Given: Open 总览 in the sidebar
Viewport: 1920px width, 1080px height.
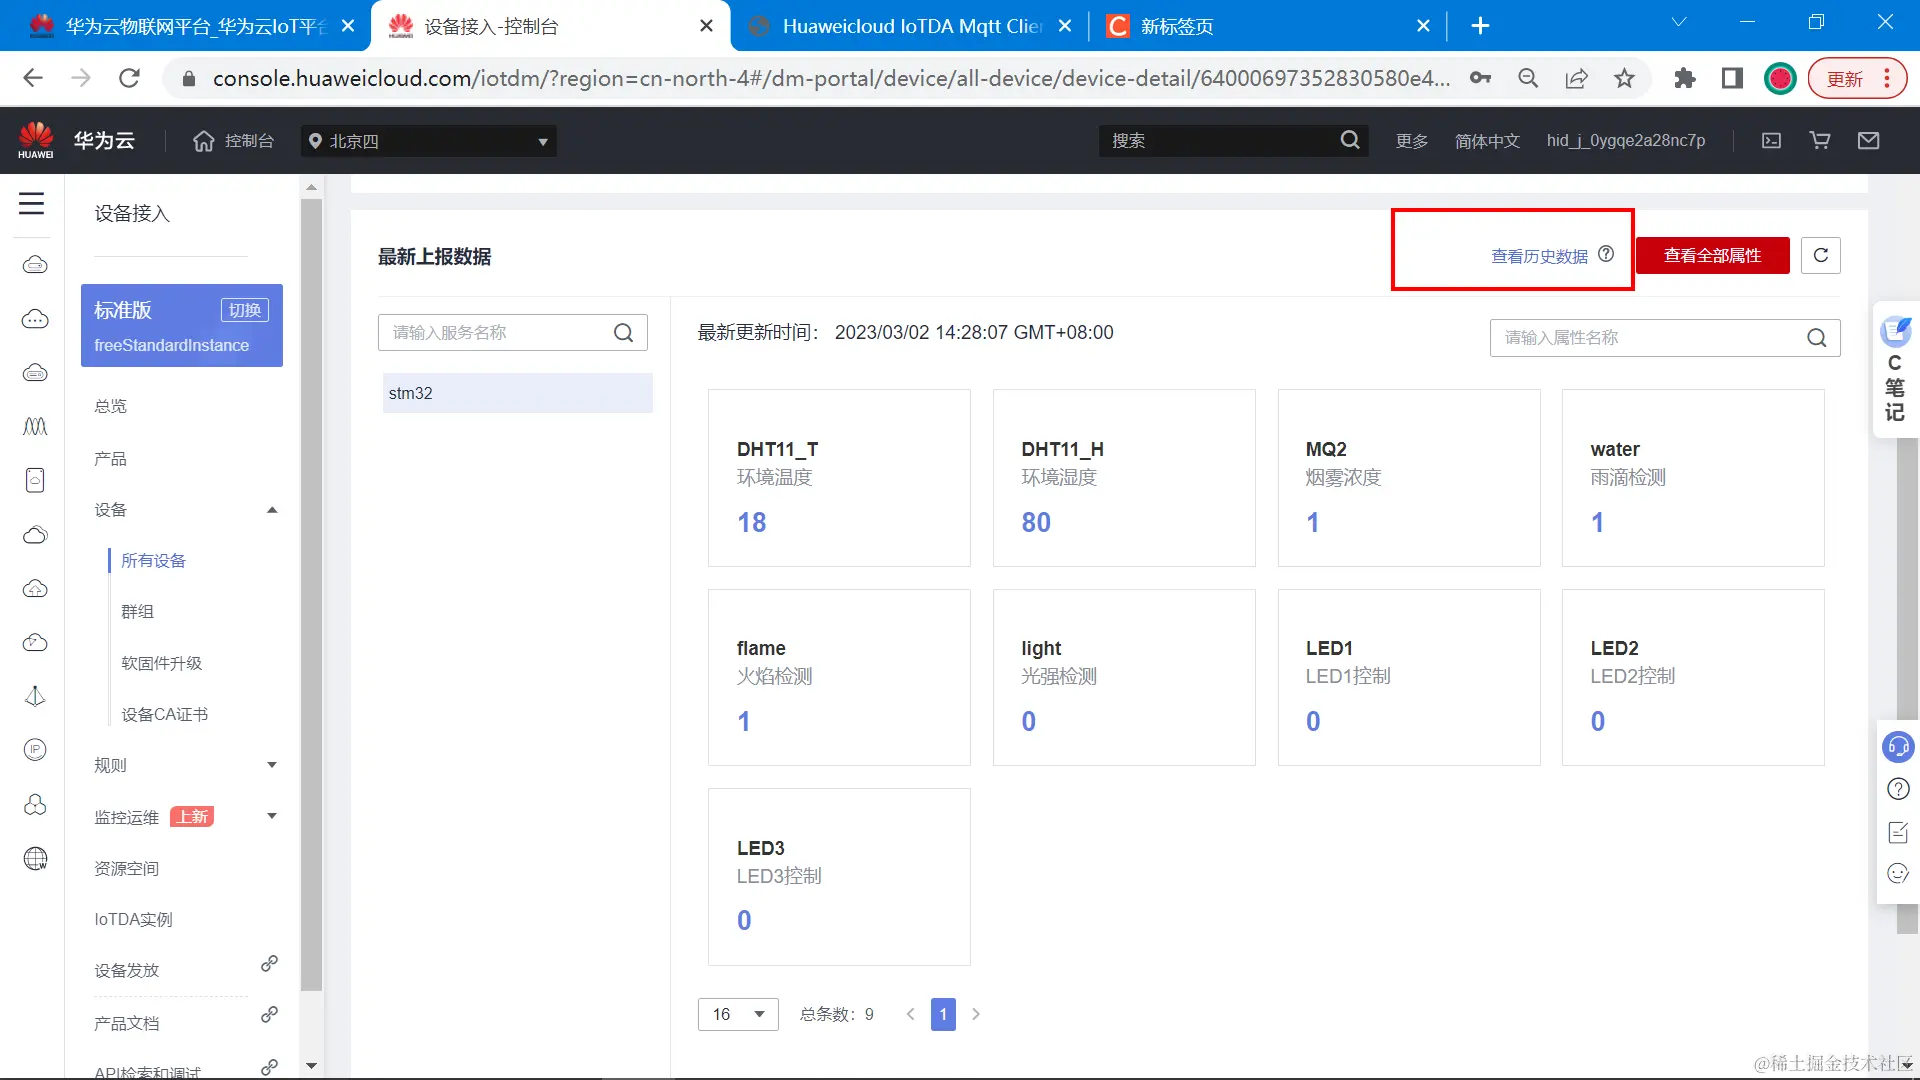Looking at the screenshot, I should (x=111, y=406).
